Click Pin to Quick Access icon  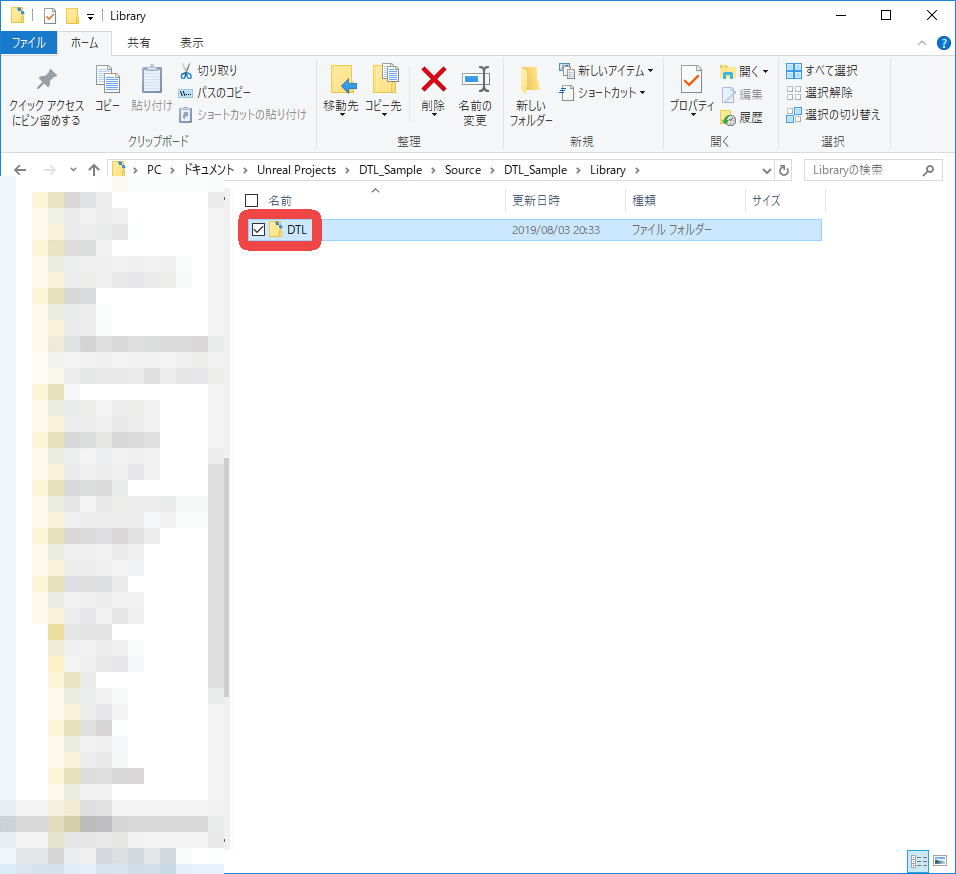[x=46, y=80]
